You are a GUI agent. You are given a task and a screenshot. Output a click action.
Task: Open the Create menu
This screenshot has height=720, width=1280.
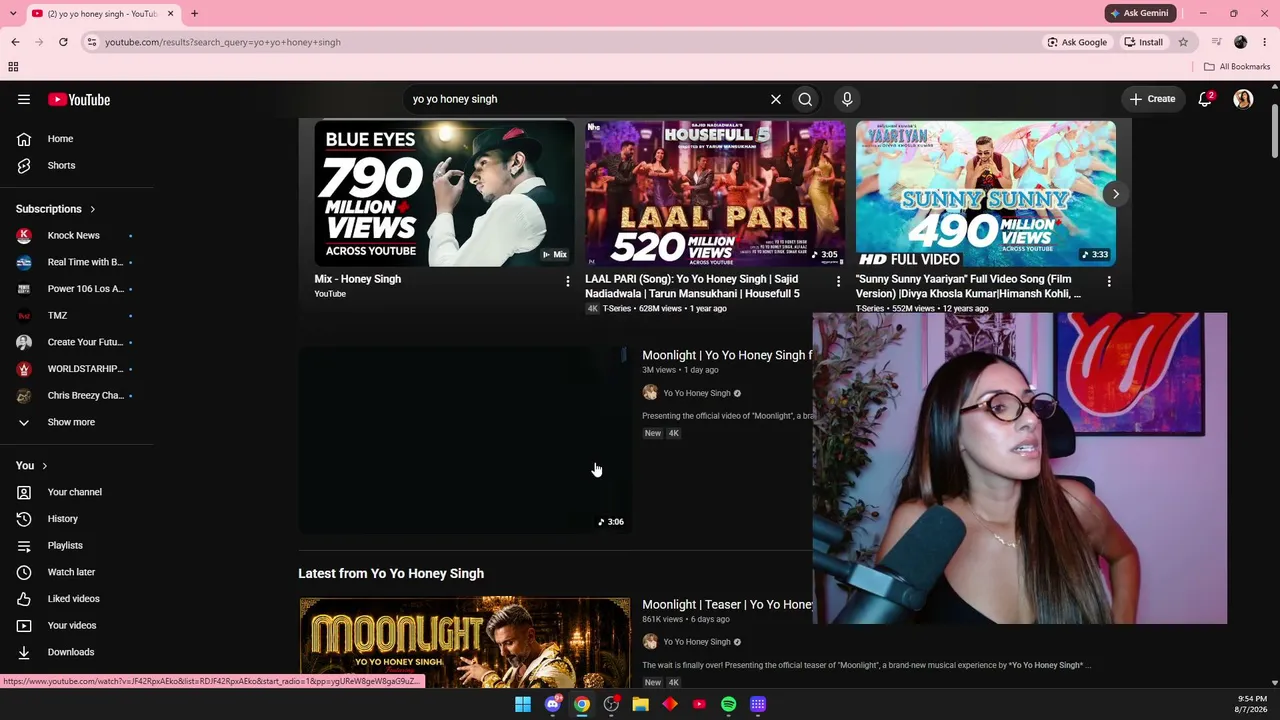pos(1152,99)
